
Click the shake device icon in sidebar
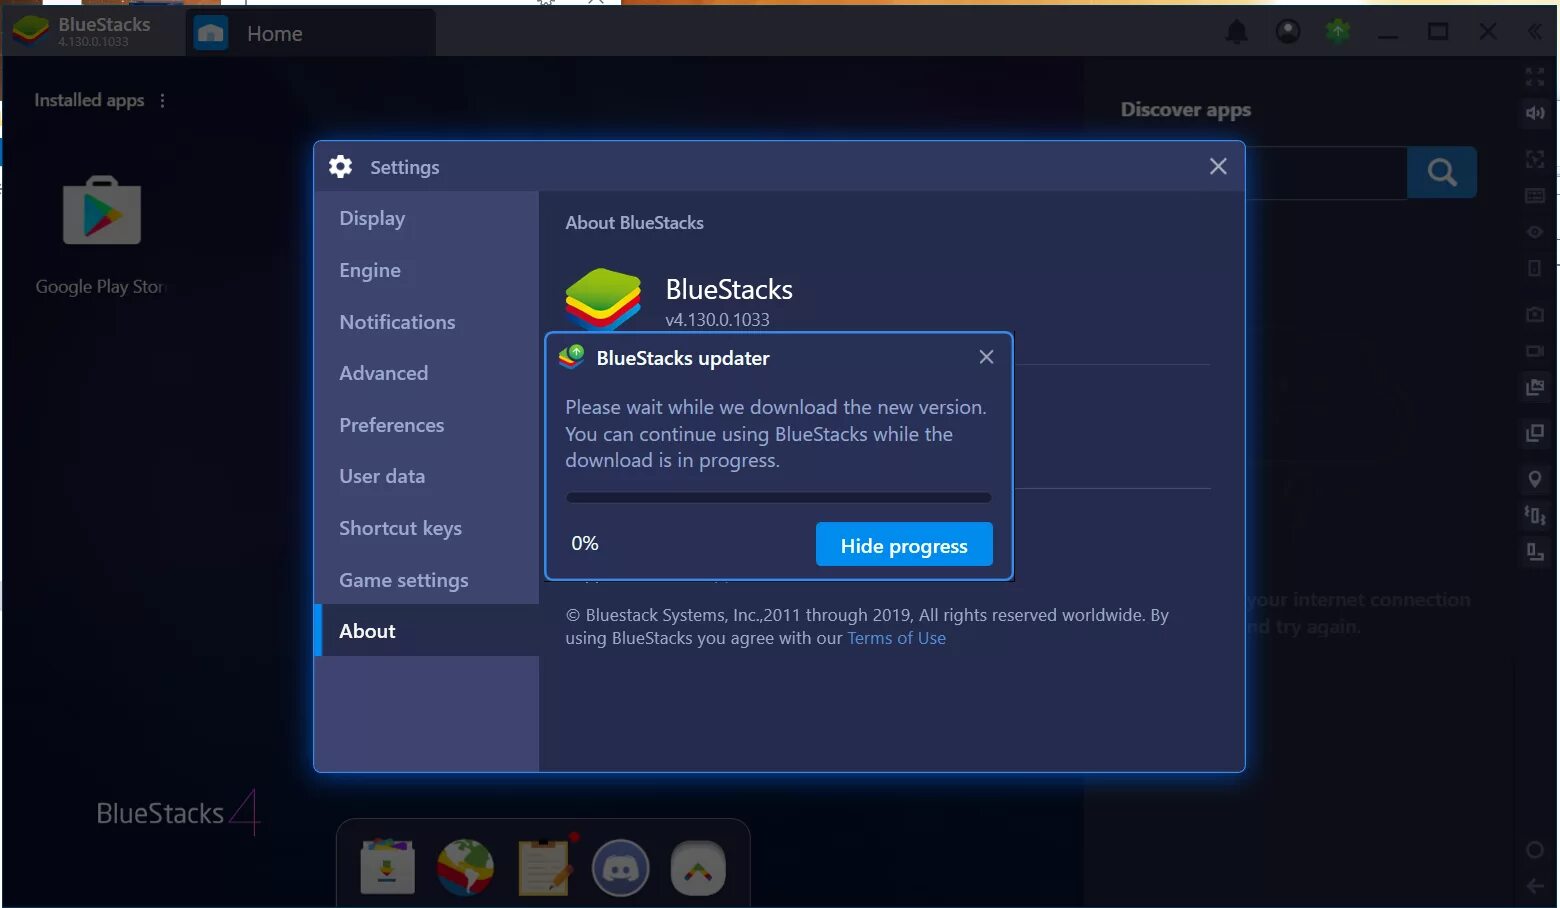click(1535, 516)
